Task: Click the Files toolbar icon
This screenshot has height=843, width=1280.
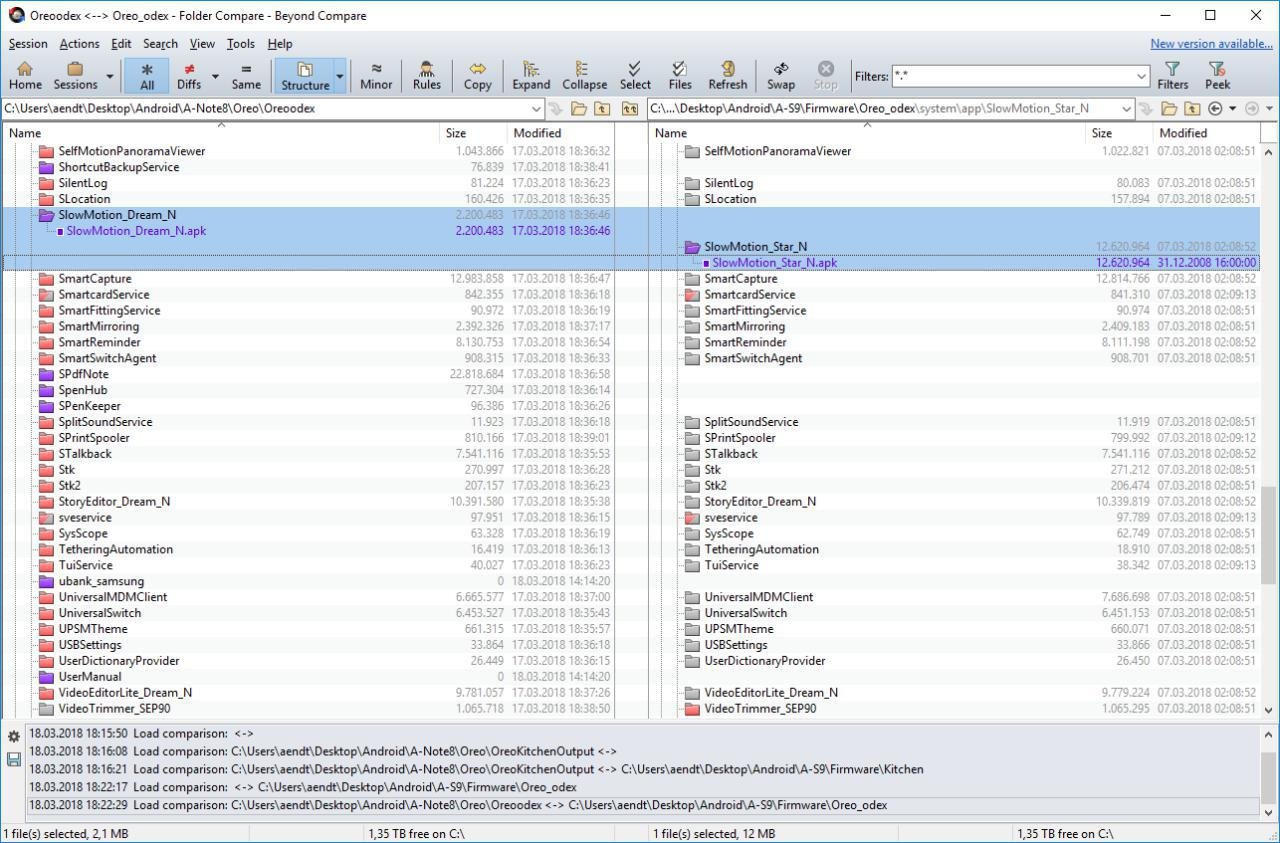Action: point(680,76)
